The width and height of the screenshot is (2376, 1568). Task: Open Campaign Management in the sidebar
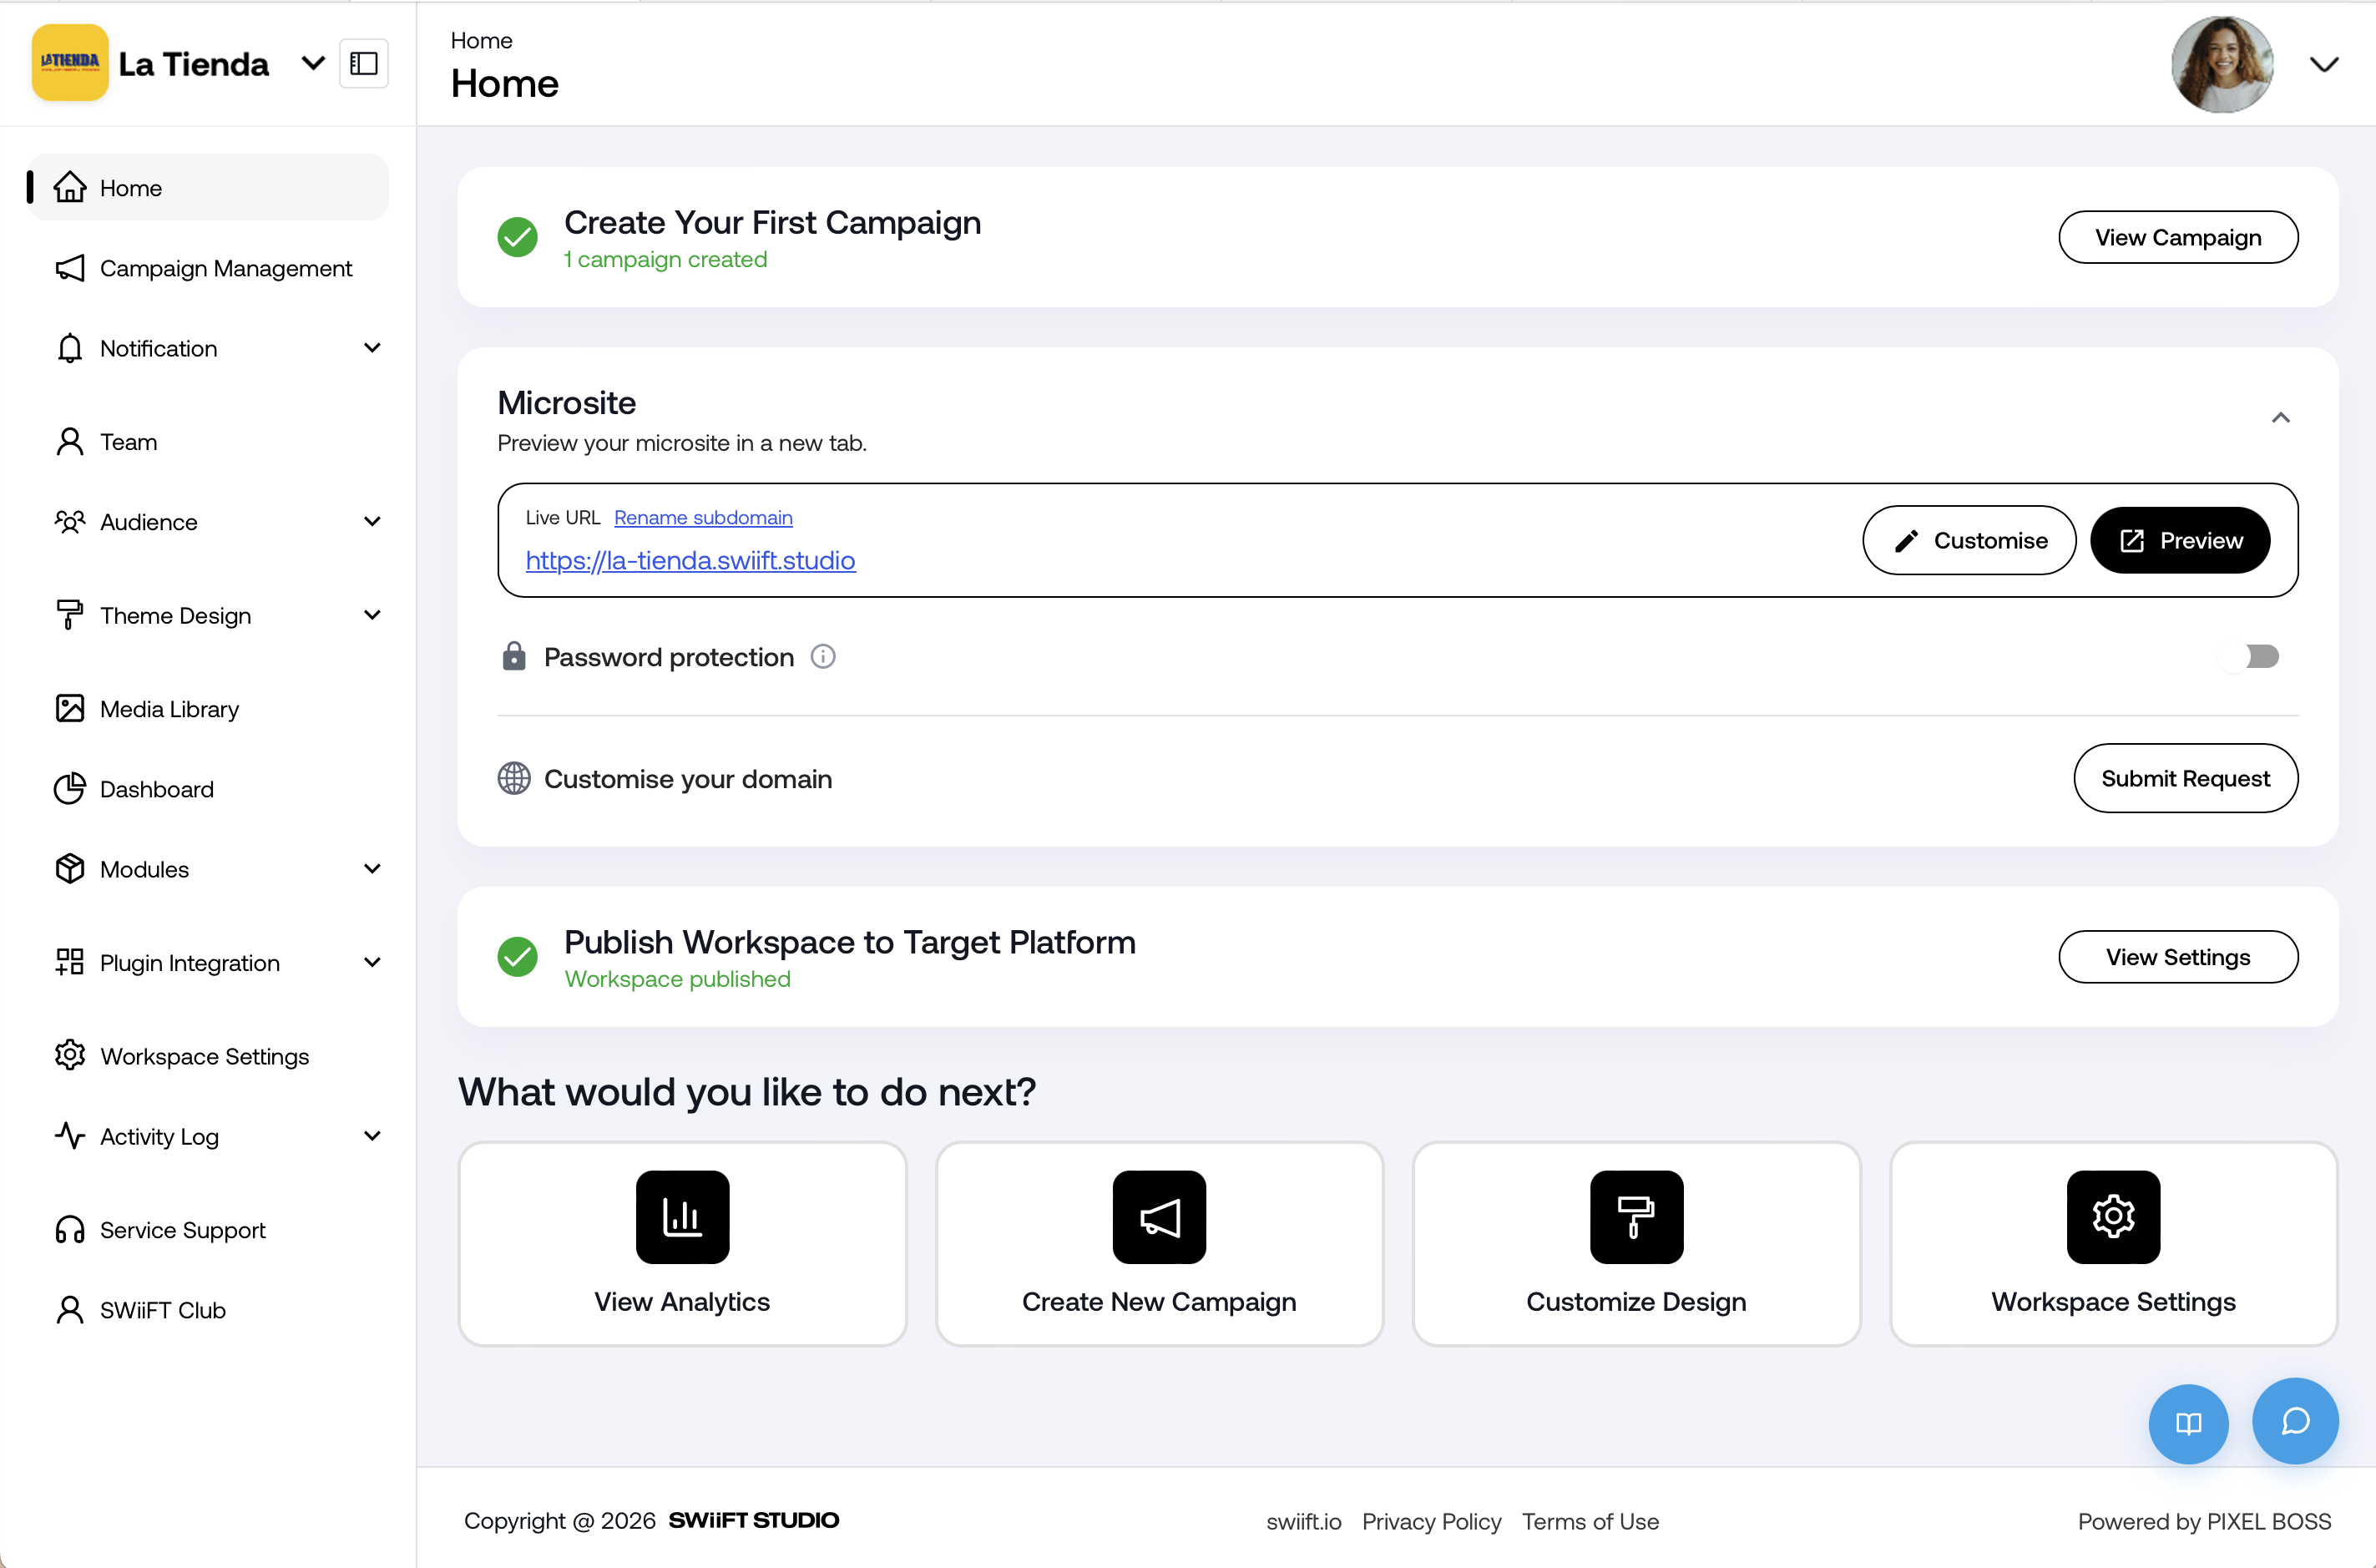click(207, 268)
